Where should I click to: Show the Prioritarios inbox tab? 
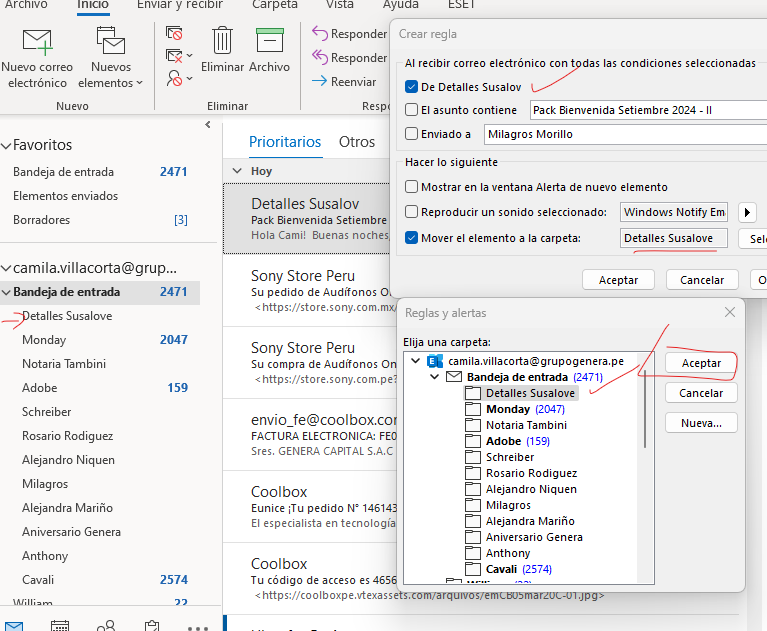click(x=285, y=142)
